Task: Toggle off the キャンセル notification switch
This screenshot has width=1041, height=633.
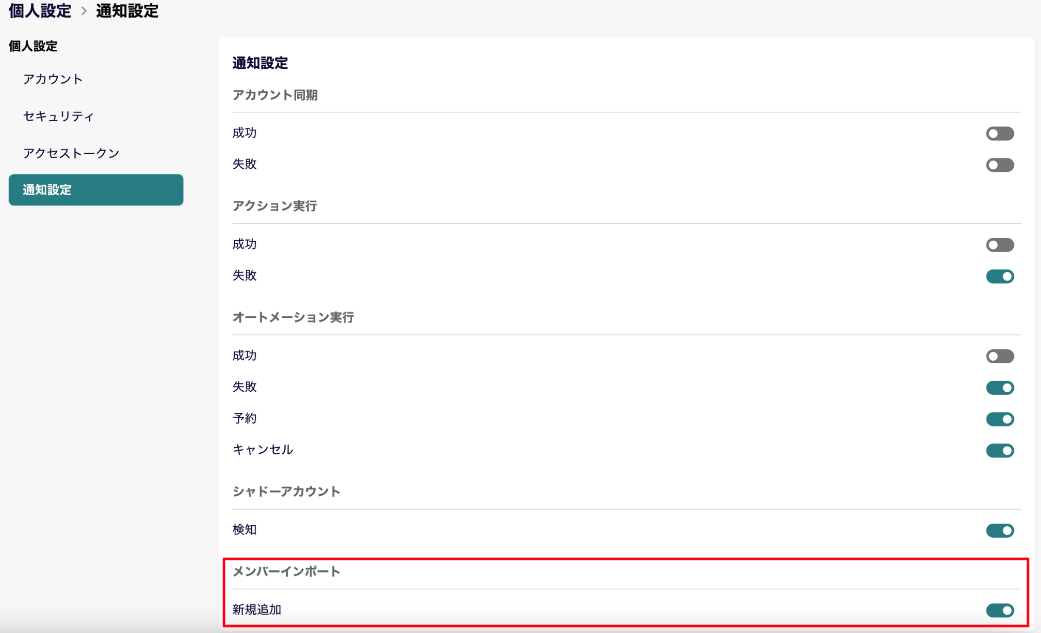Action: pyautogui.click(x=999, y=450)
